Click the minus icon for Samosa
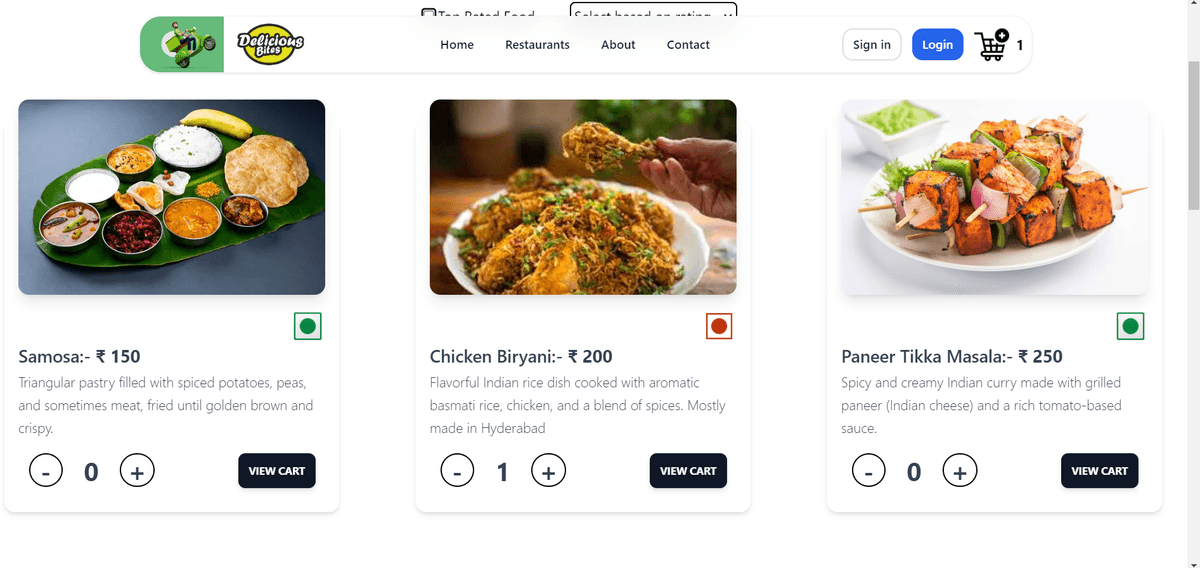The image size is (1200, 568). click(46, 471)
